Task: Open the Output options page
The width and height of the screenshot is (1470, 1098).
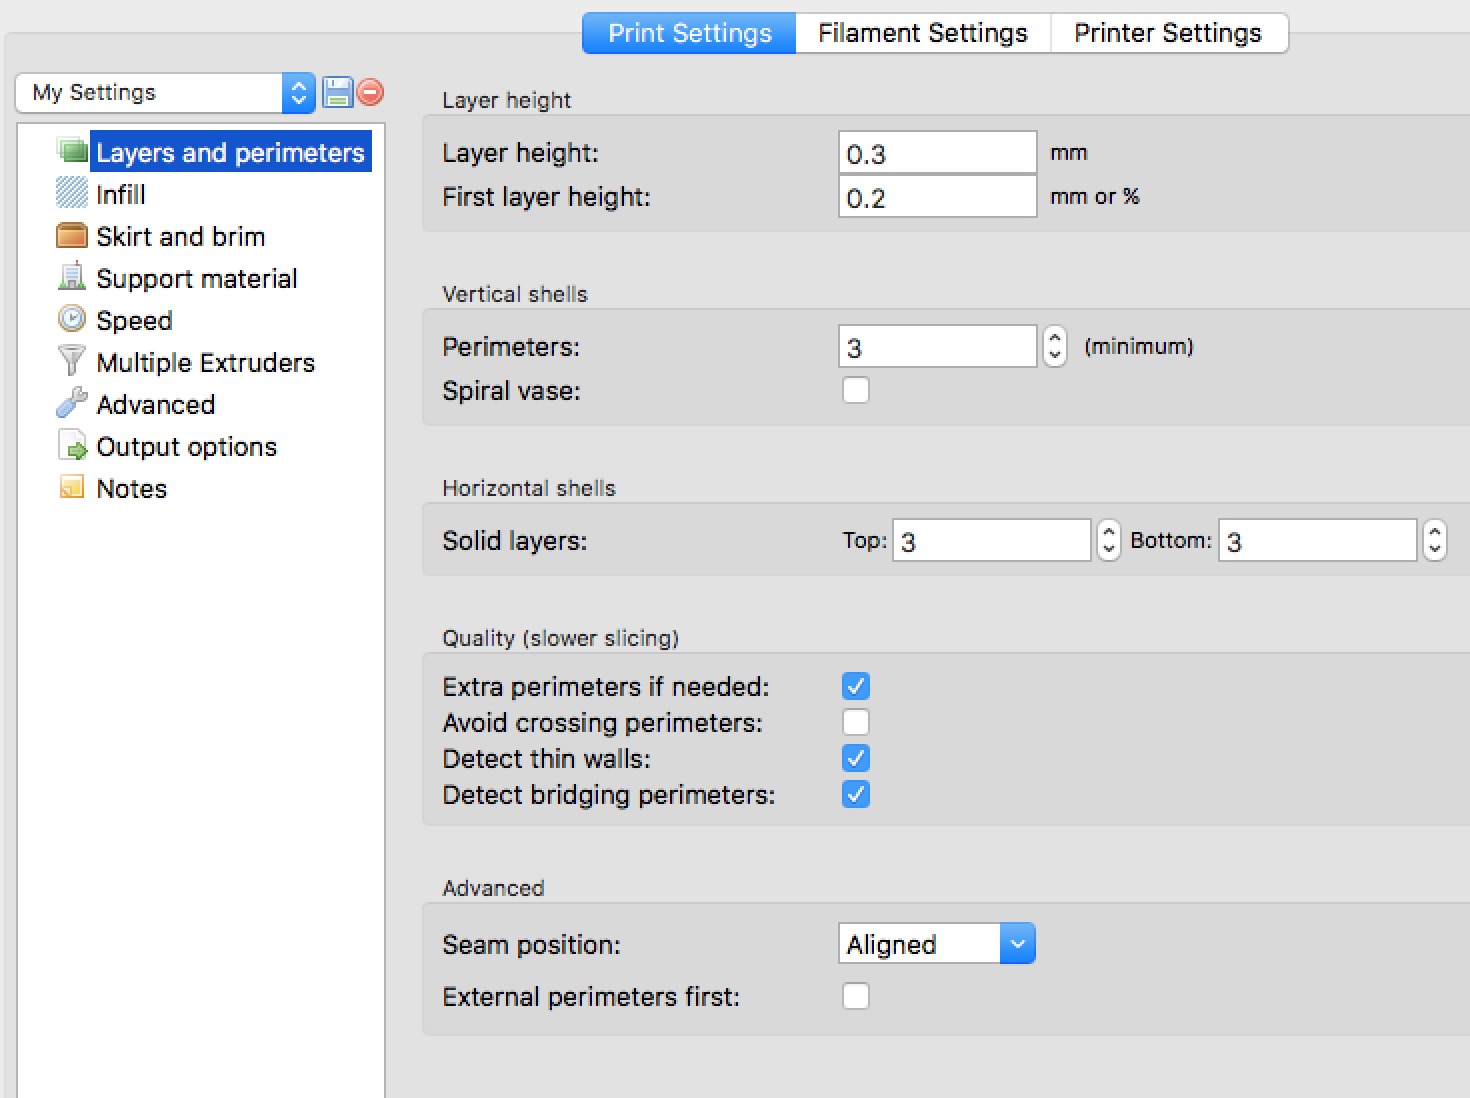Action: [x=187, y=446]
